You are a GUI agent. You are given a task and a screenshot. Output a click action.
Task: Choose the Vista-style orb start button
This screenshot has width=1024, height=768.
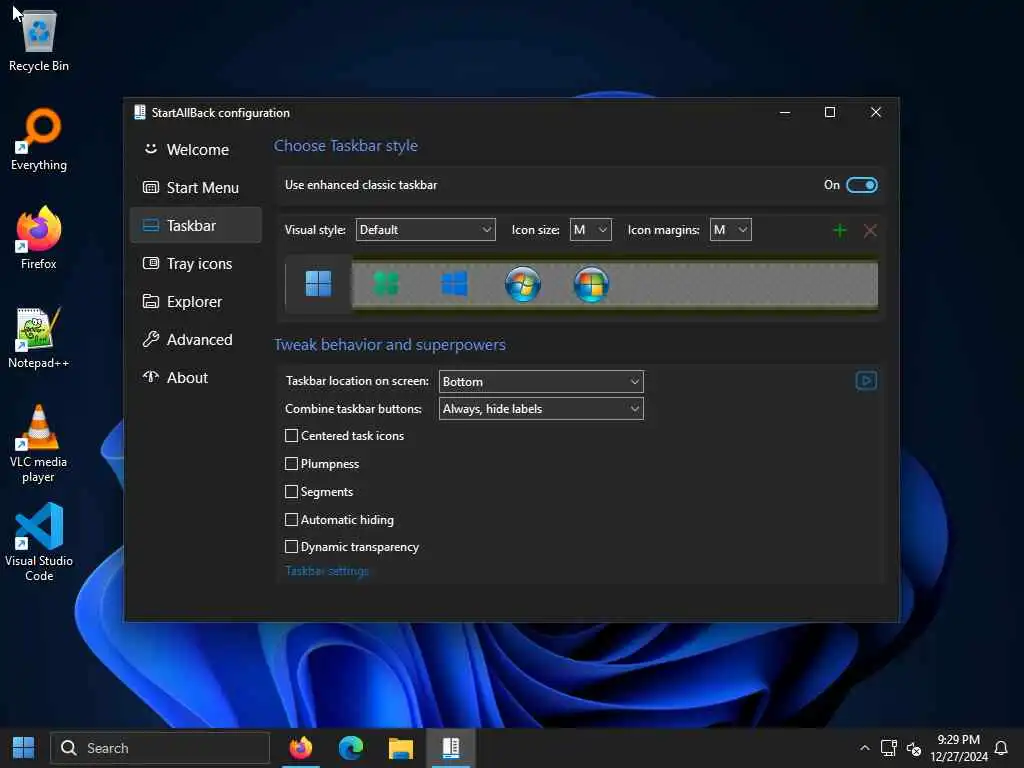pyautogui.click(x=591, y=284)
